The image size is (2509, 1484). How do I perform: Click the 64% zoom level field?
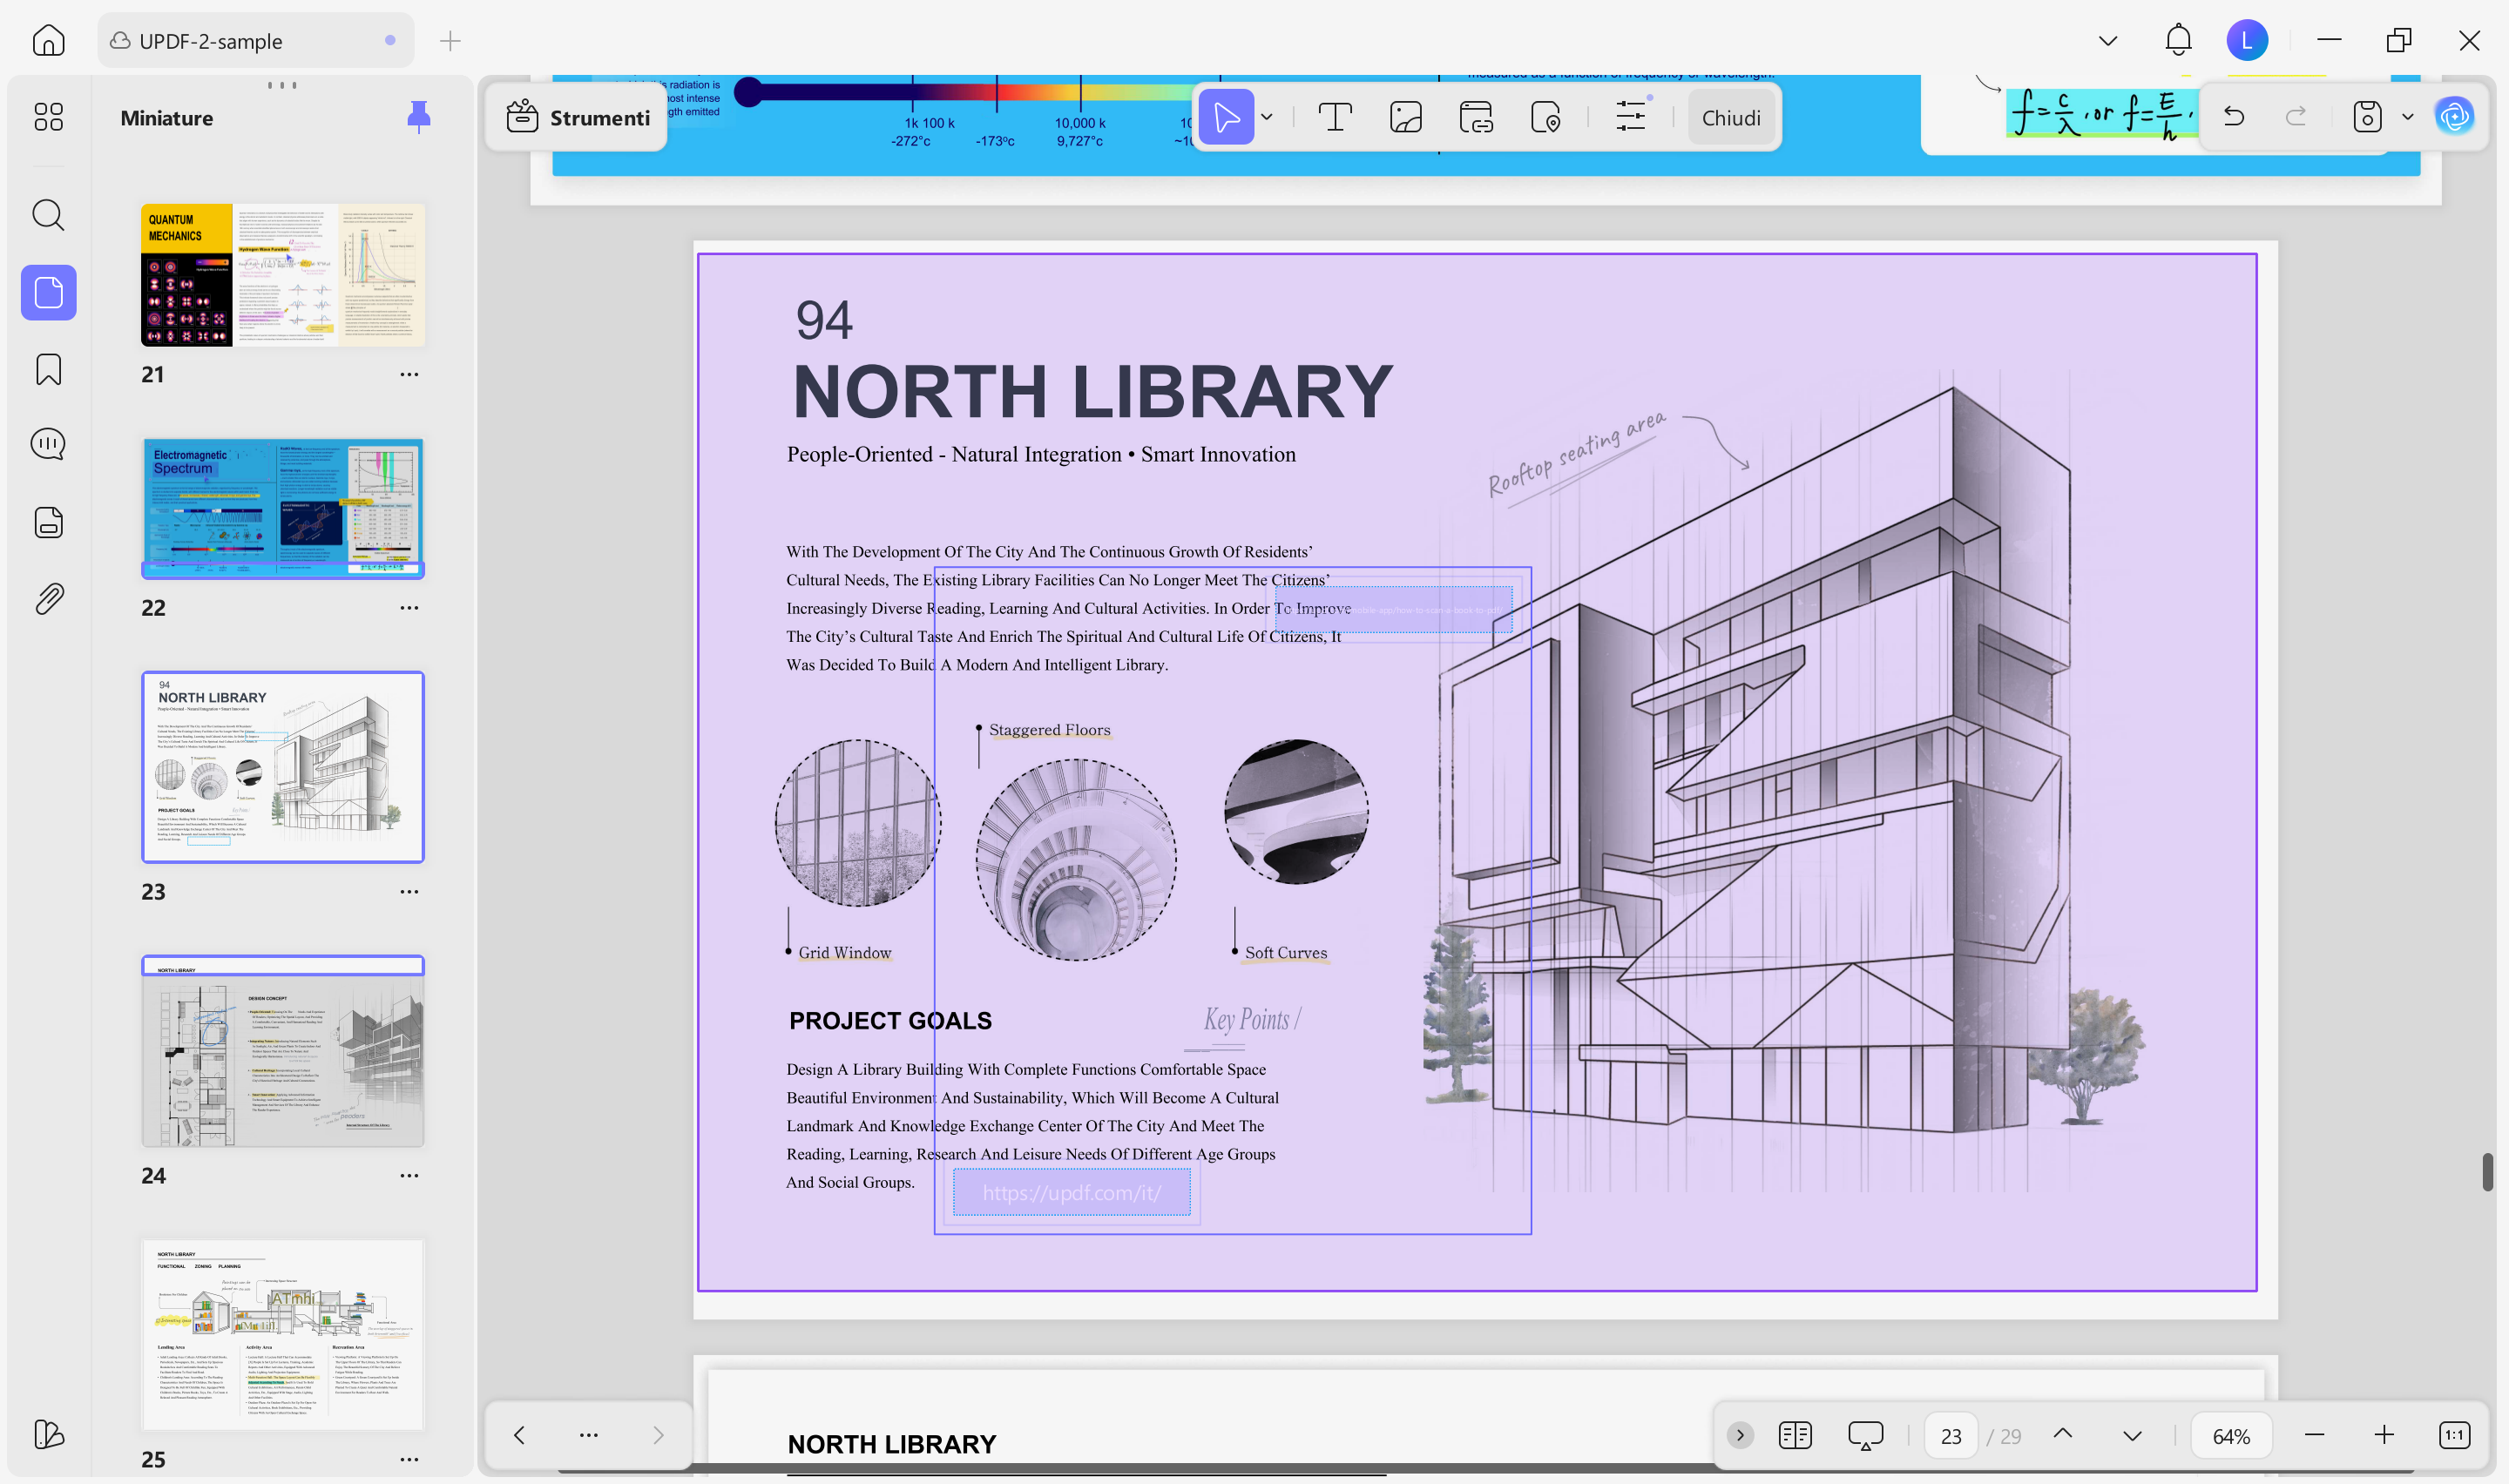click(2231, 1436)
